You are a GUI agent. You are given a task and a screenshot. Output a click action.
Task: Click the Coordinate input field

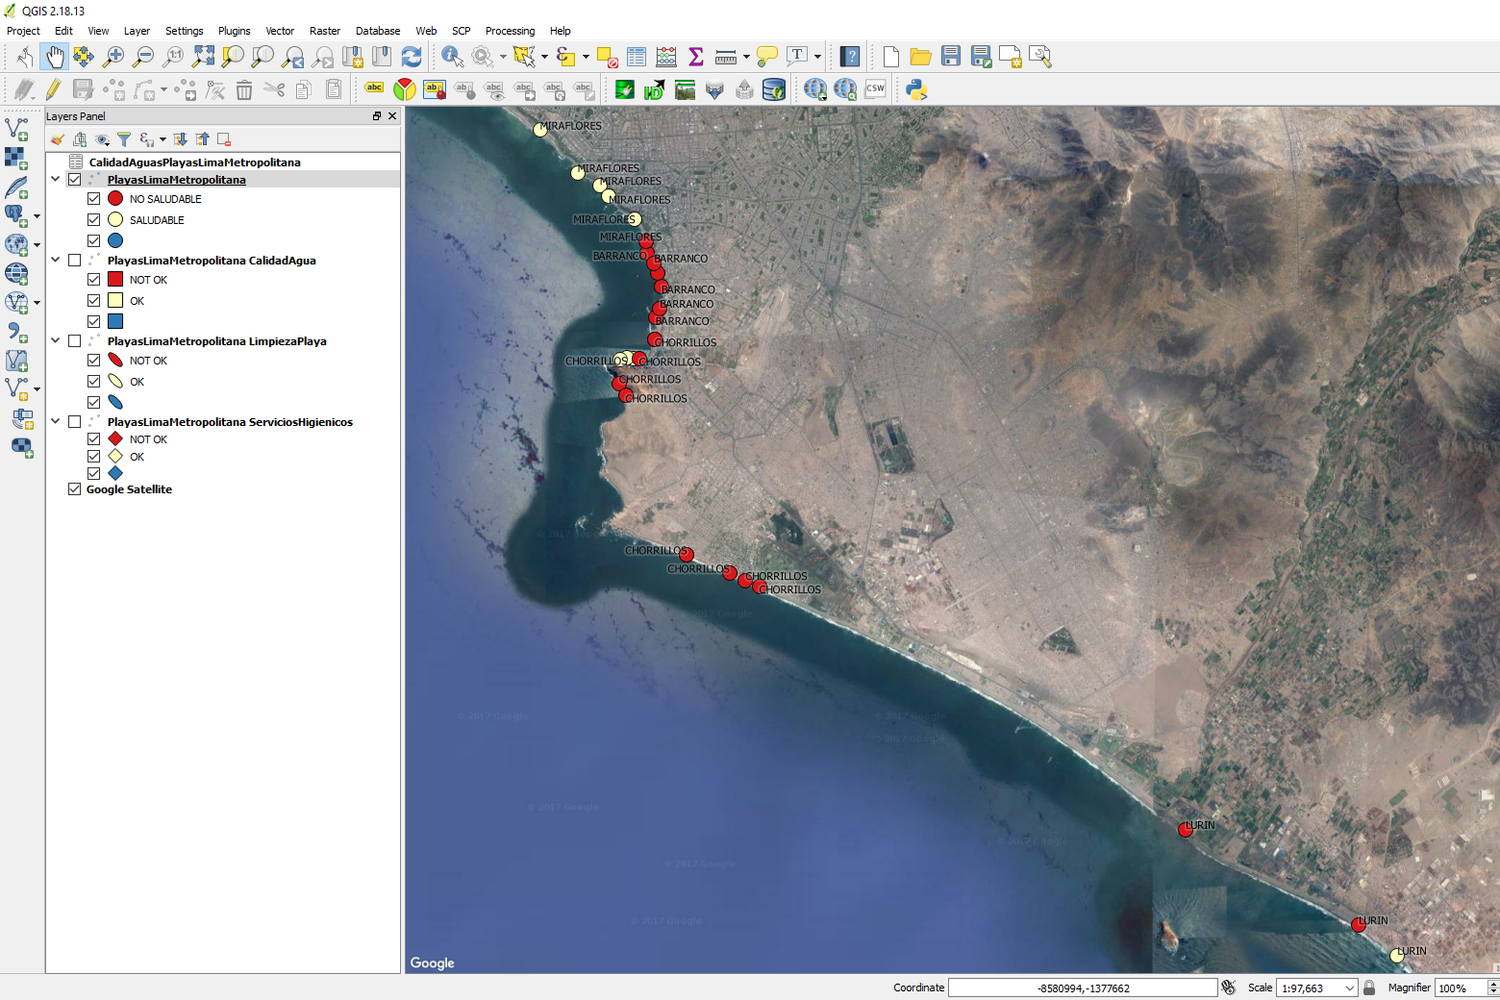1082,988
